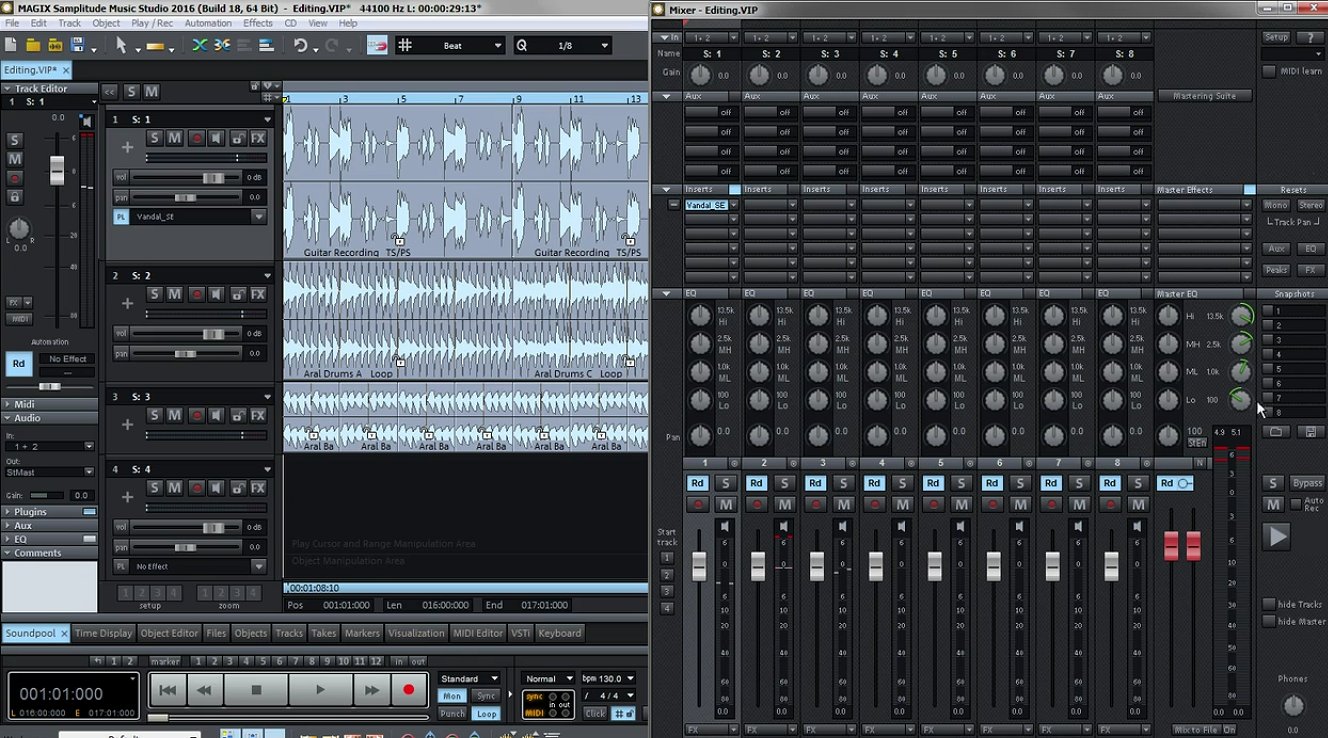
Task: Jump to start with skip-back transport button
Action: (168, 690)
